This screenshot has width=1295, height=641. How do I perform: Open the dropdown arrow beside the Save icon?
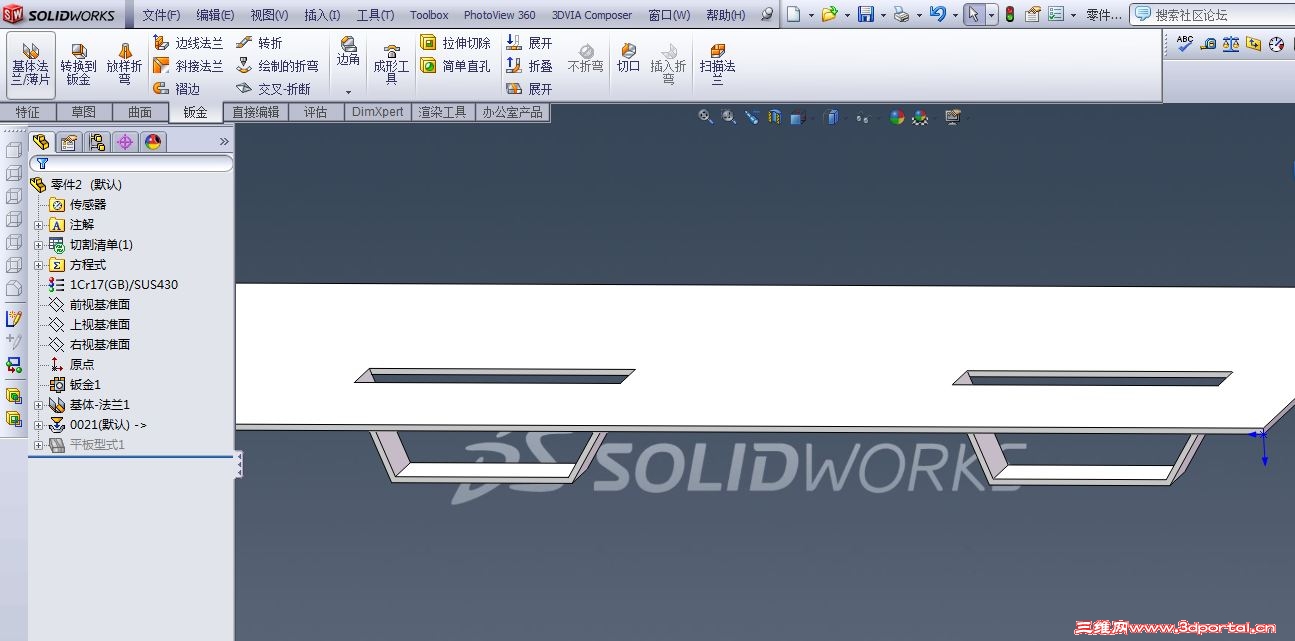click(x=883, y=15)
